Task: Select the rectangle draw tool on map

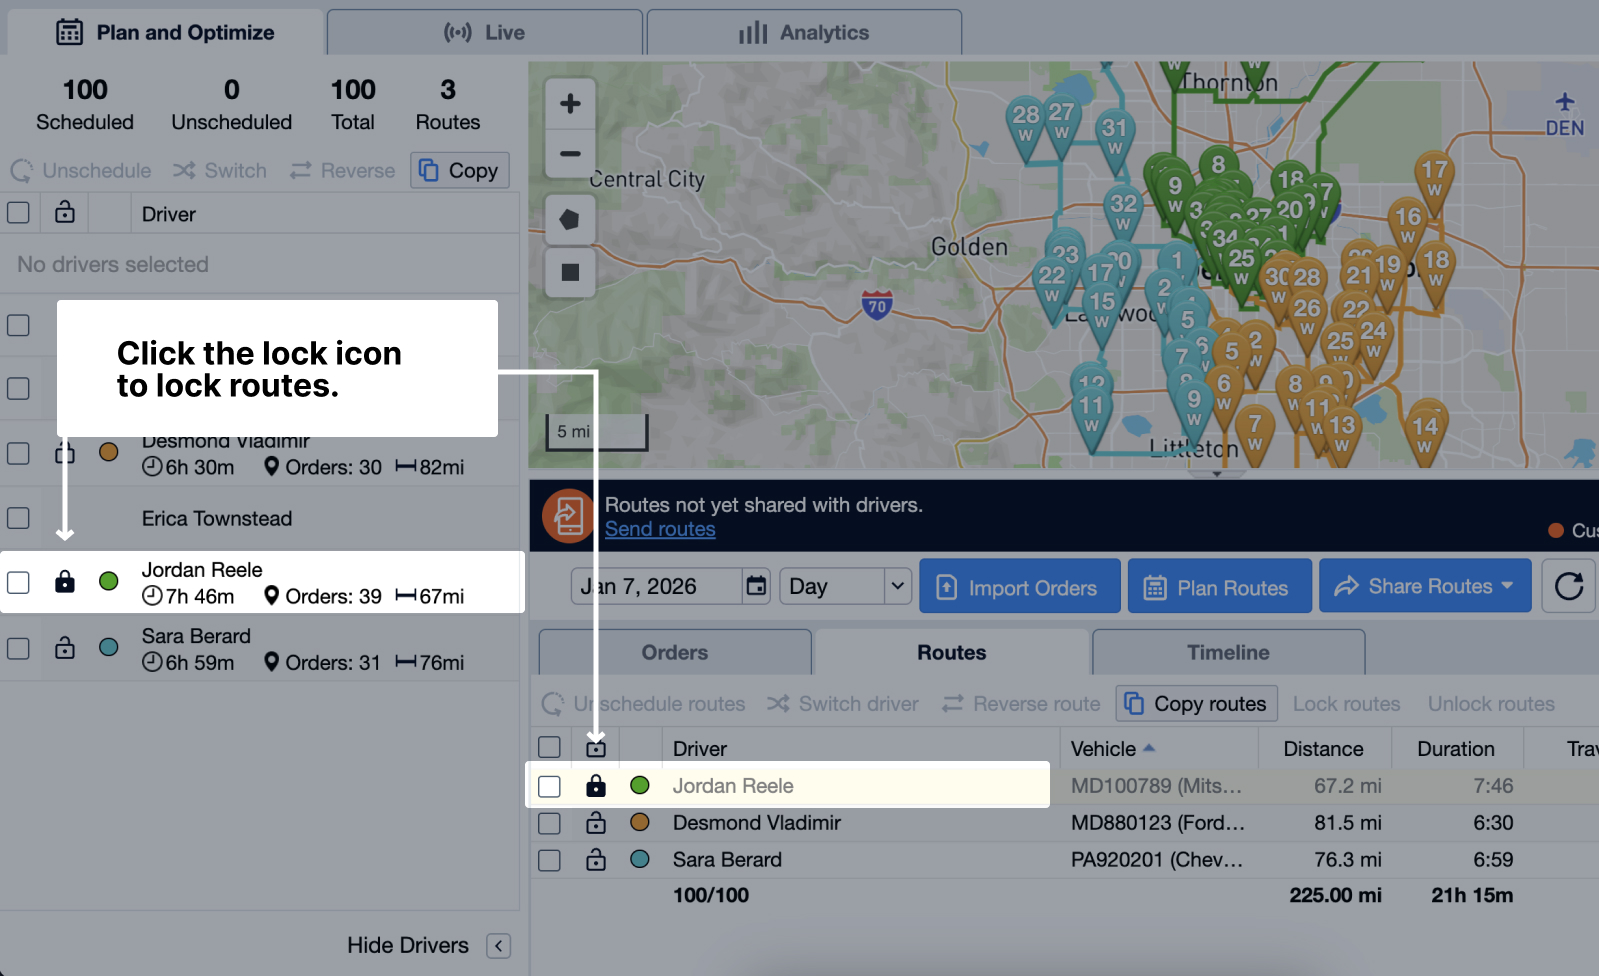Action: pyautogui.click(x=570, y=272)
